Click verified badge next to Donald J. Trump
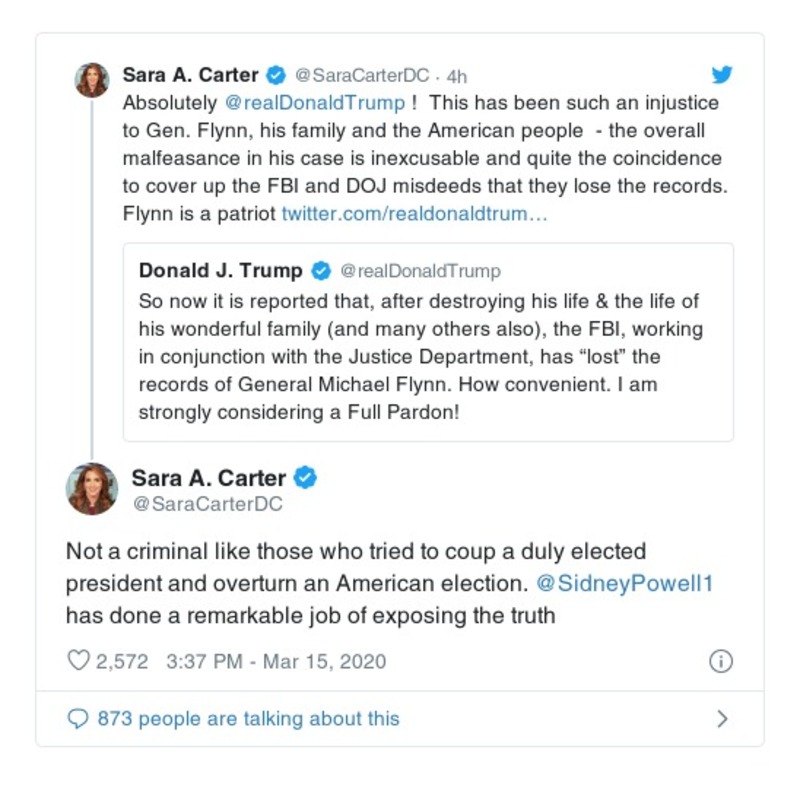 point(321,271)
